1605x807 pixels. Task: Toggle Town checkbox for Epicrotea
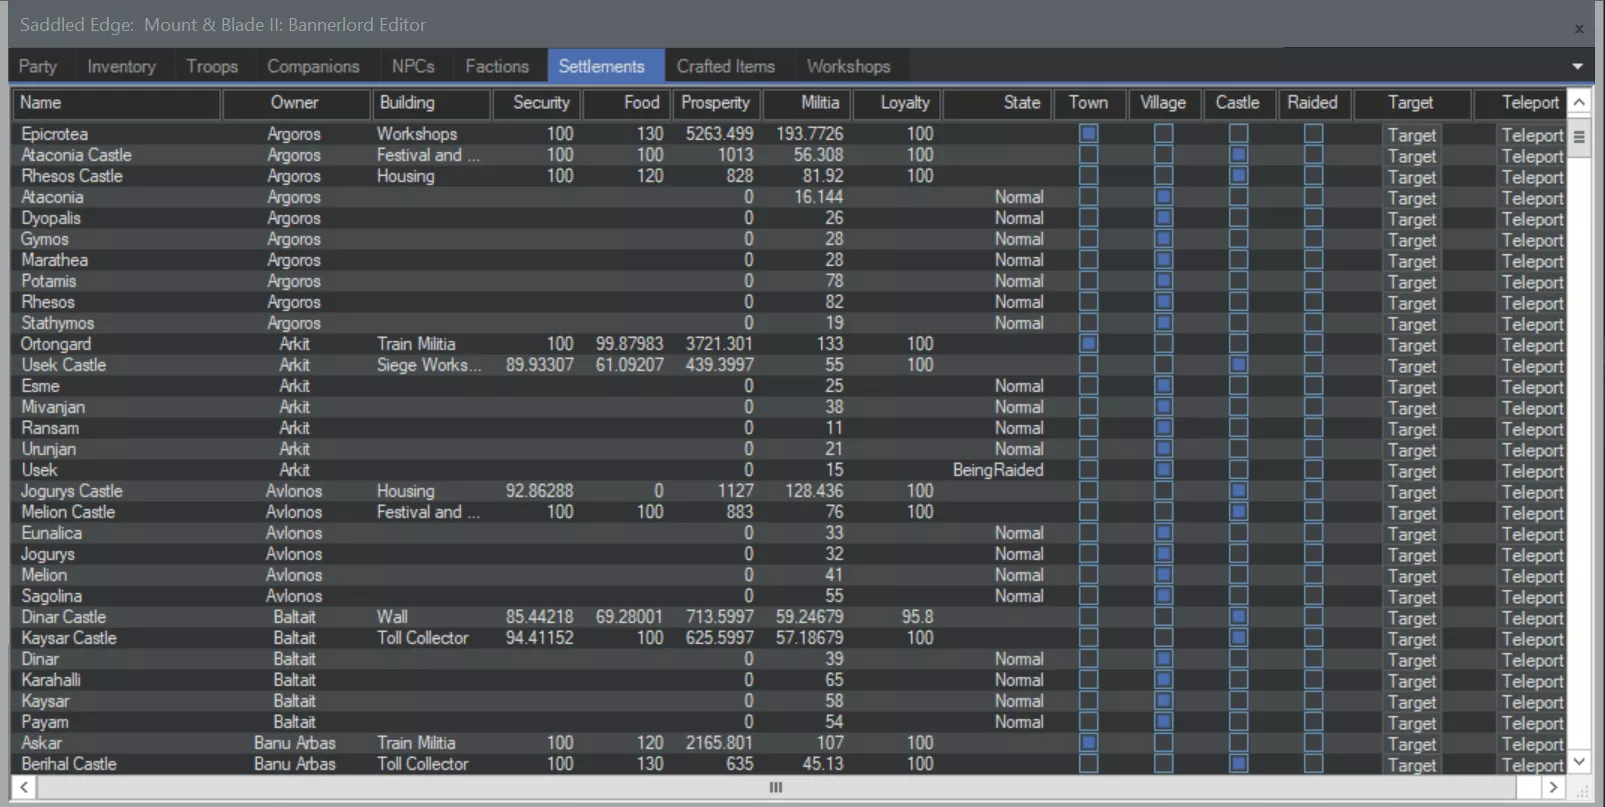coord(1089,134)
